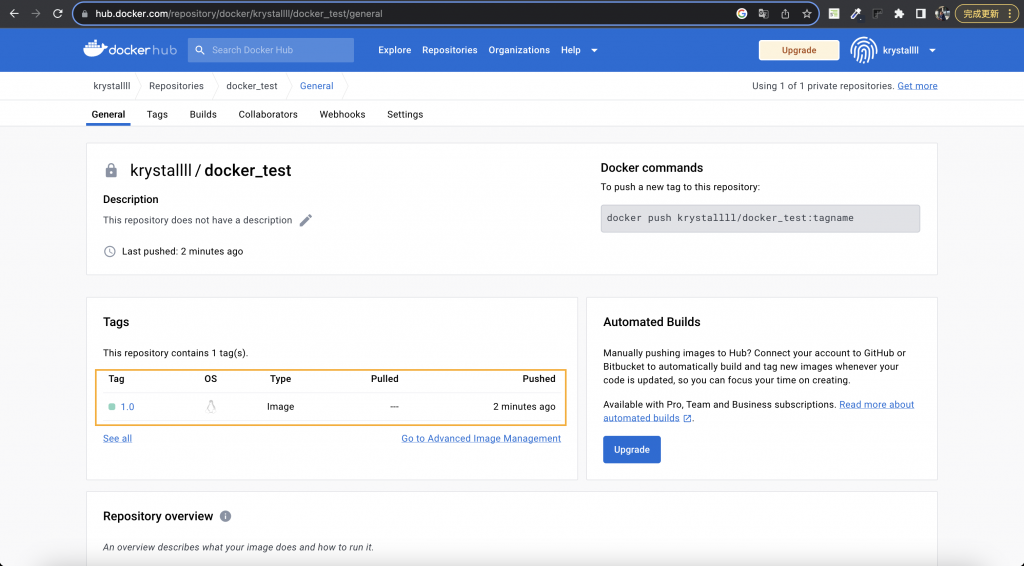Click the search magnifier icon
1024x566 pixels.
(x=200, y=50)
